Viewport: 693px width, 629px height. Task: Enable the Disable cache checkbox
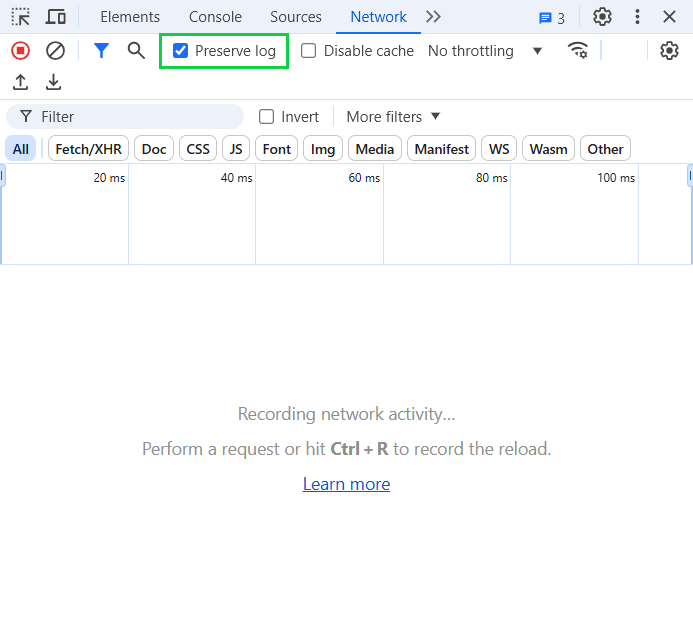[309, 51]
